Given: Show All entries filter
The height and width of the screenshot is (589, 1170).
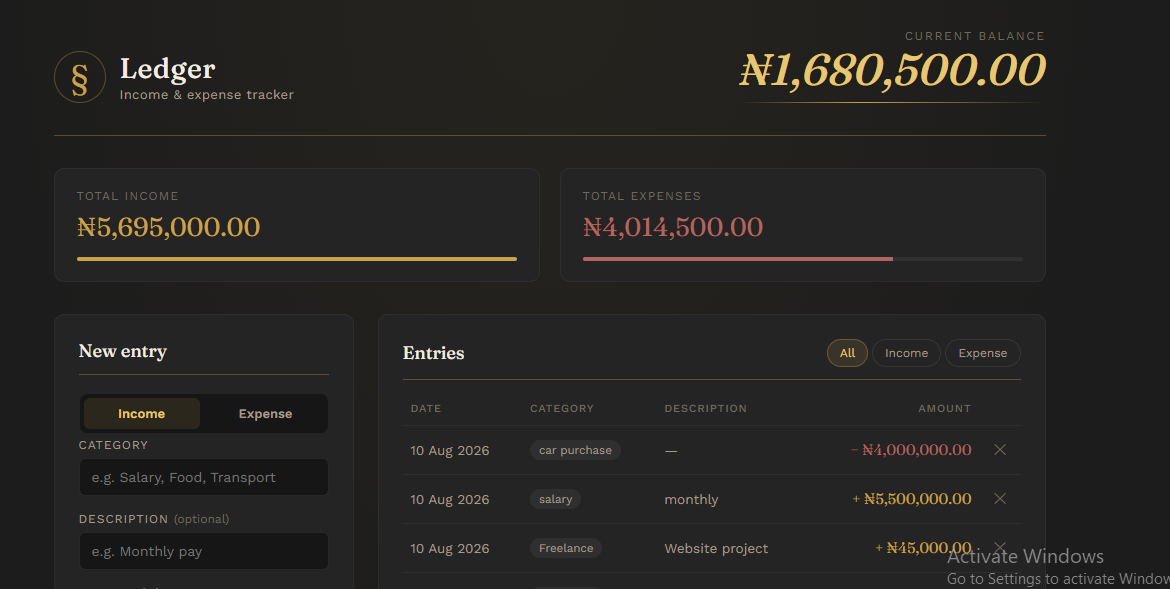Looking at the screenshot, I should pos(847,353).
